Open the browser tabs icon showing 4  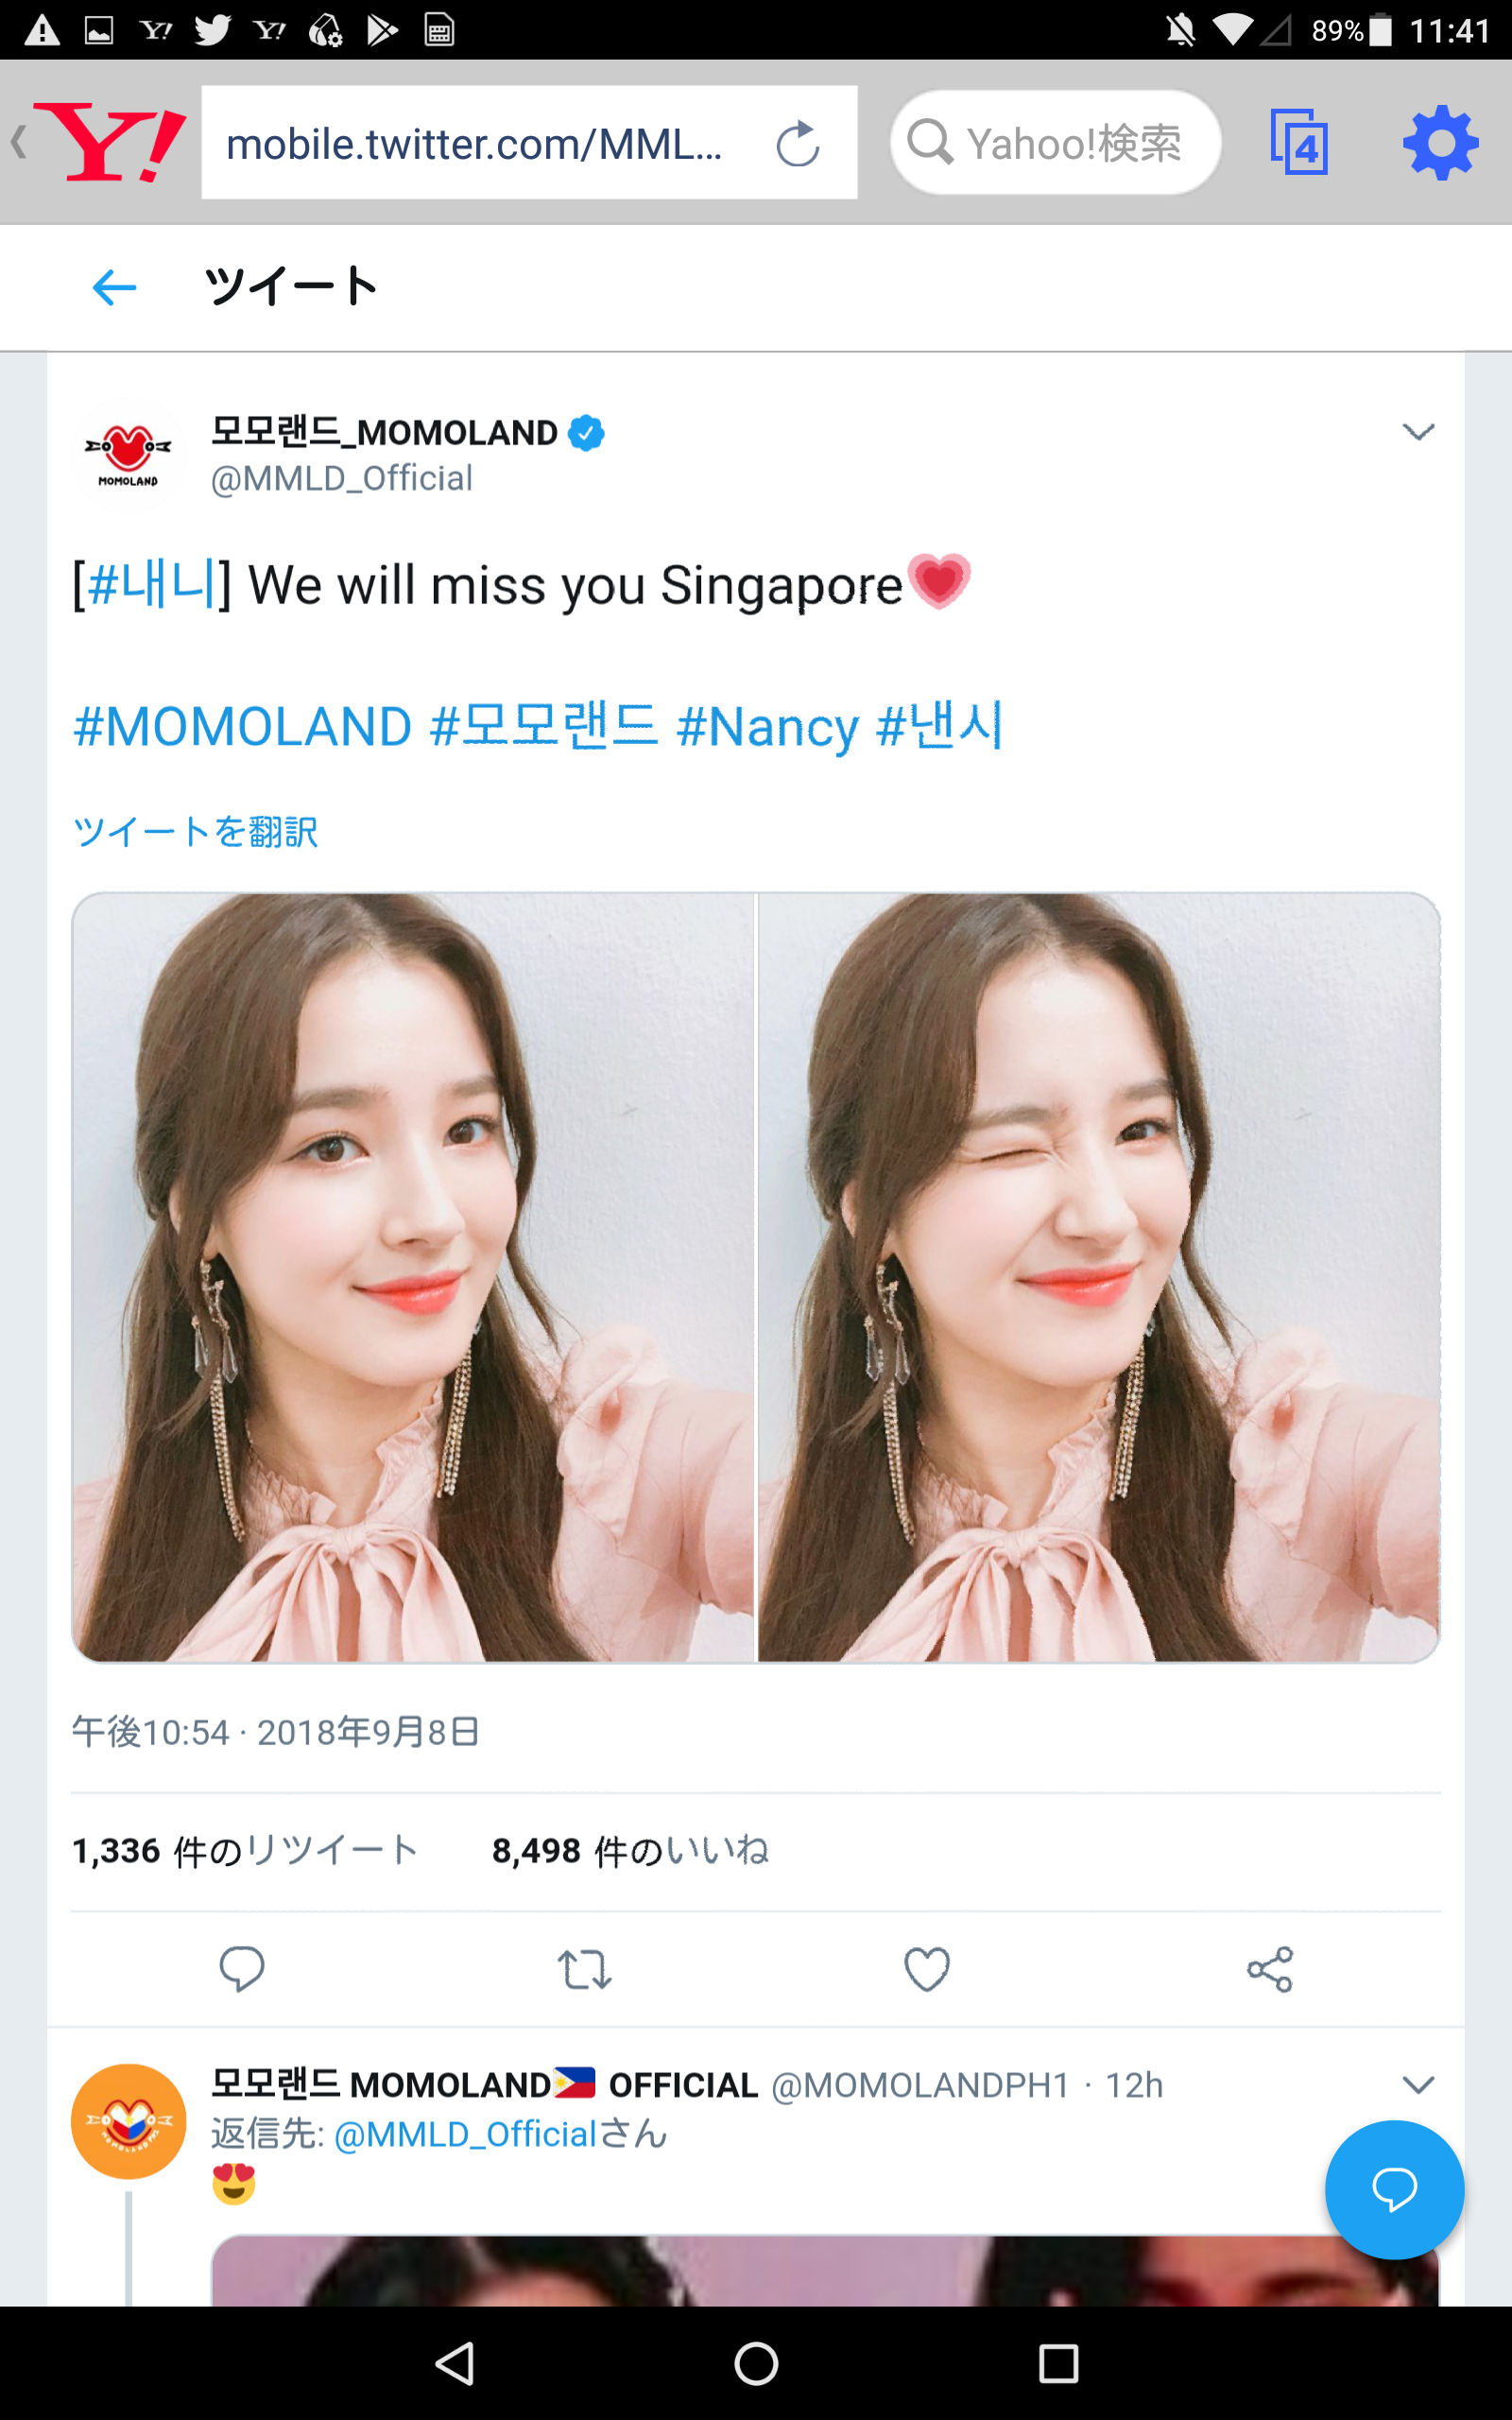(x=1298, y=142)
